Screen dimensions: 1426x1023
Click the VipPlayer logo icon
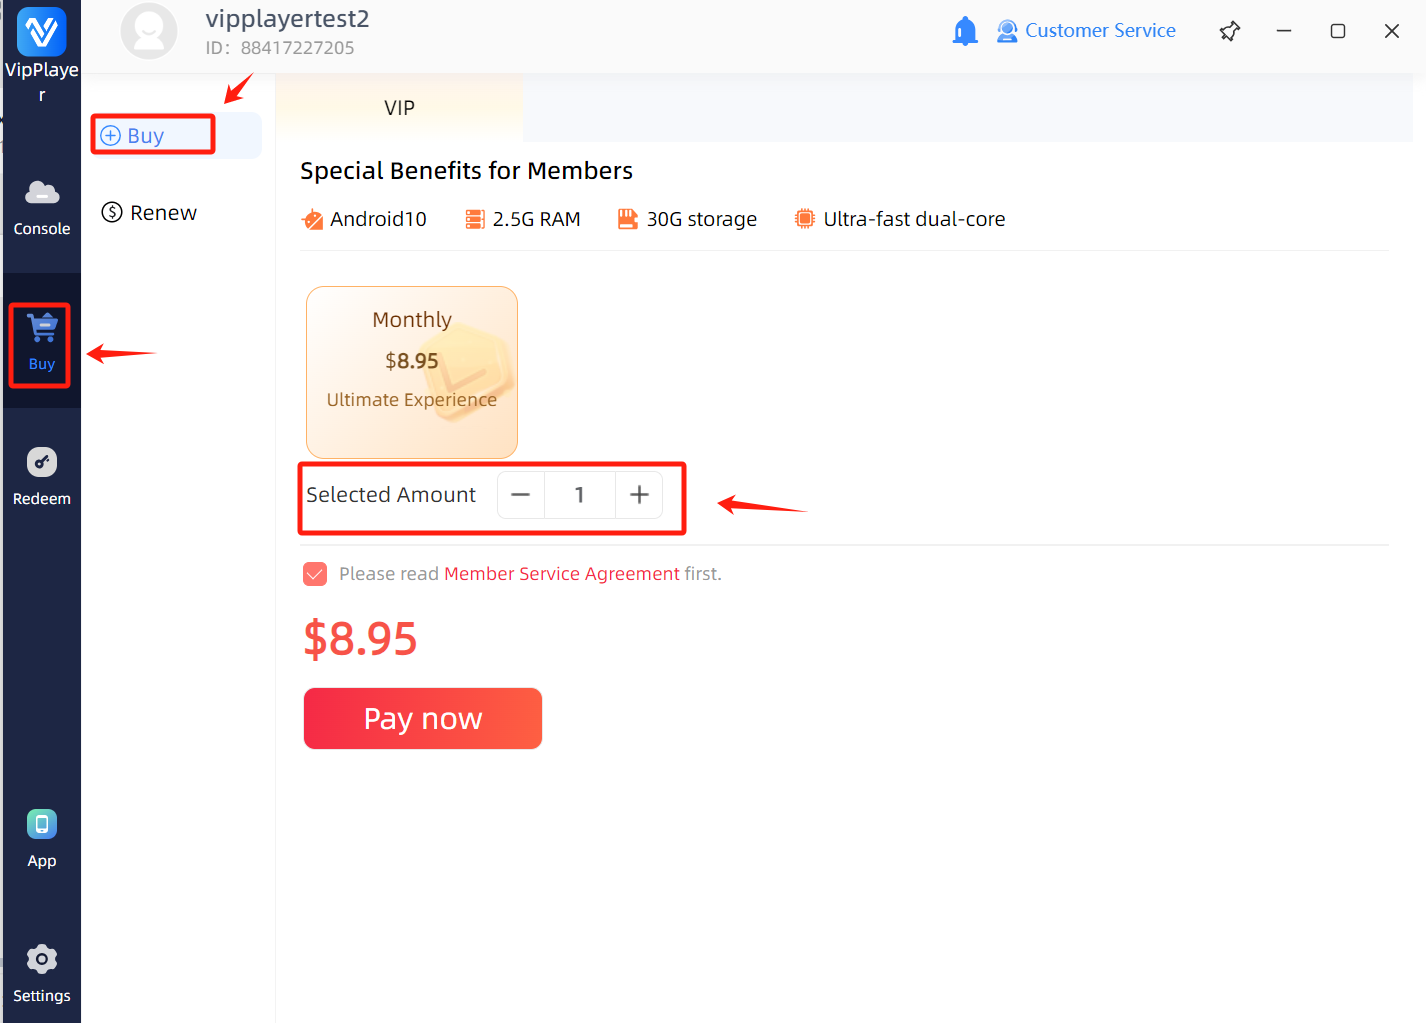(x=42, y=32)
